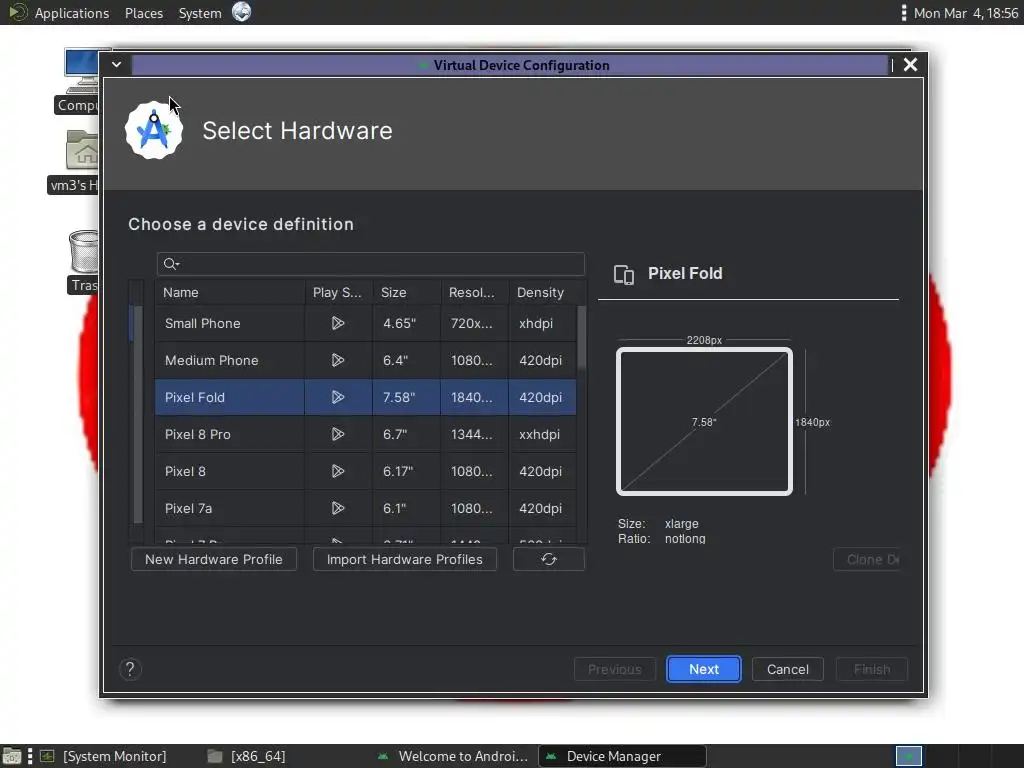The height and width of the screenshot is (768, 1024).
Task: Click the Play Store icon for Medium Phone
Action: (x=338, y=360)
